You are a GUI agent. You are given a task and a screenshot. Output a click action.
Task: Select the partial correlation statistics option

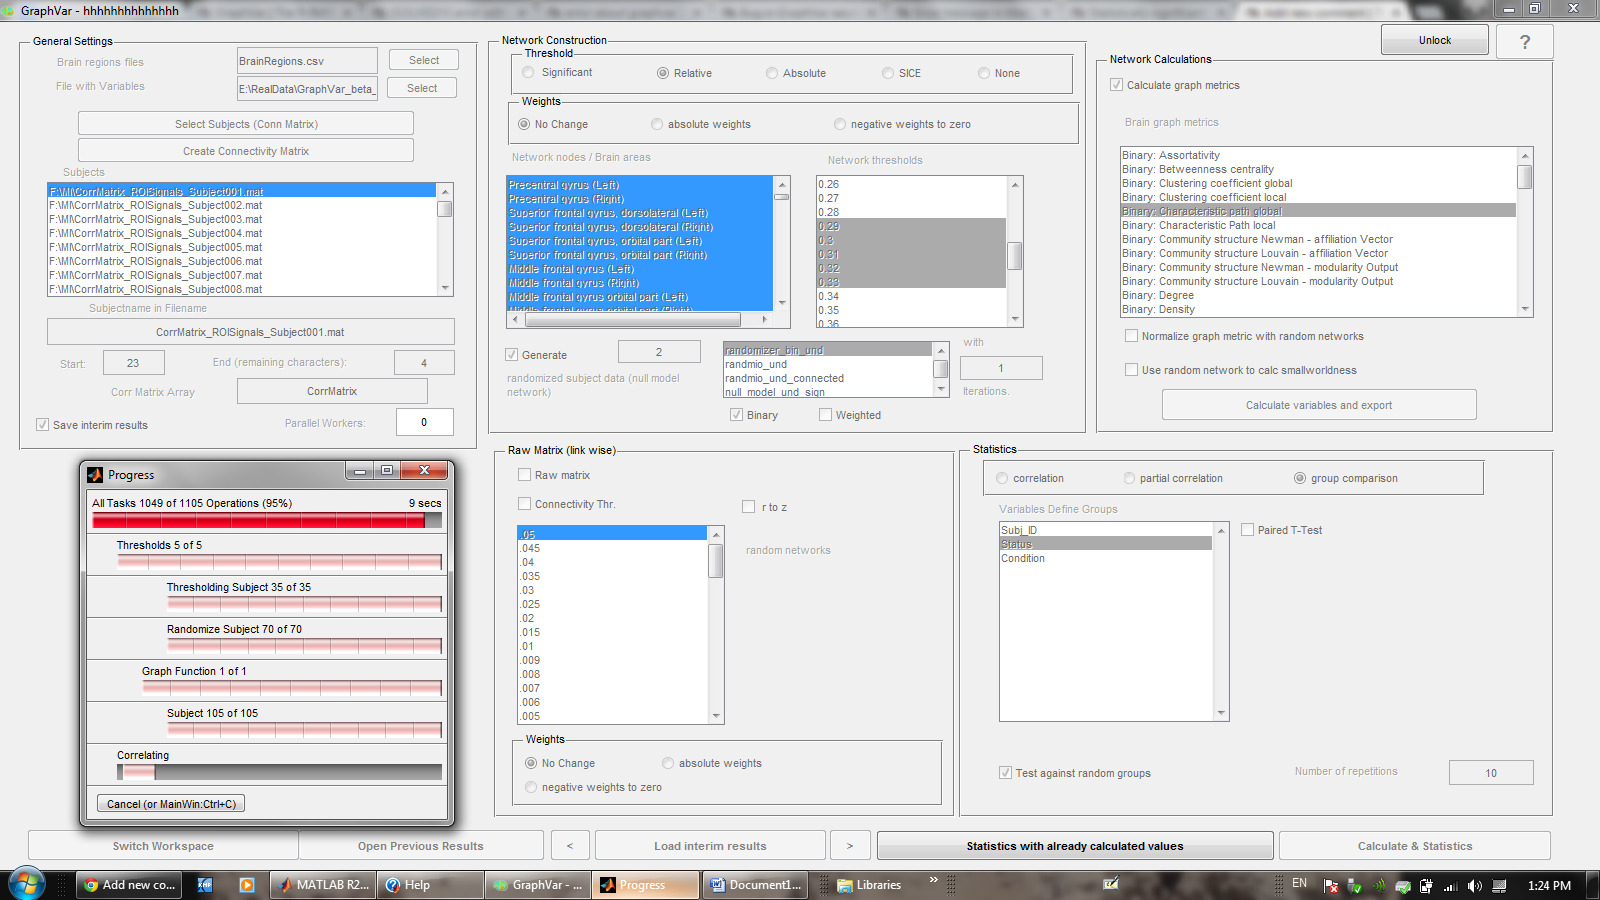coord(1129,478)
